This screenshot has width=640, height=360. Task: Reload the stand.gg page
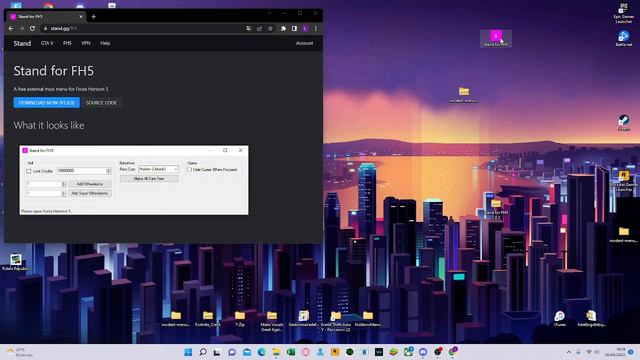pos(32,29)
